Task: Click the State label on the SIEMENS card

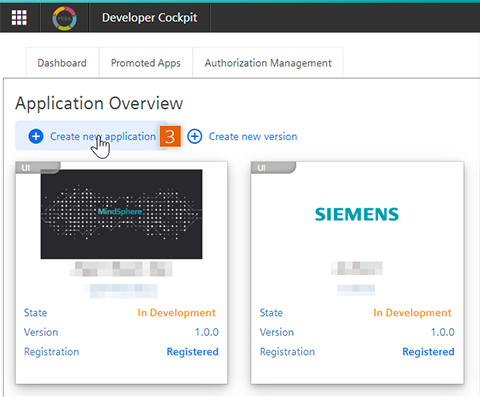Action: pyautogui.click(x=271, y=313)
